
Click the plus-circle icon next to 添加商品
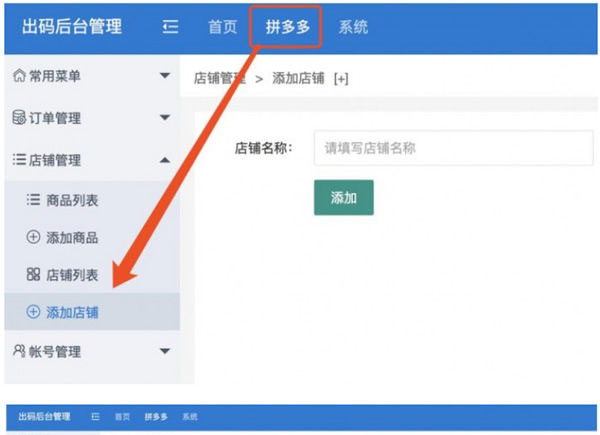pos(33,237)
